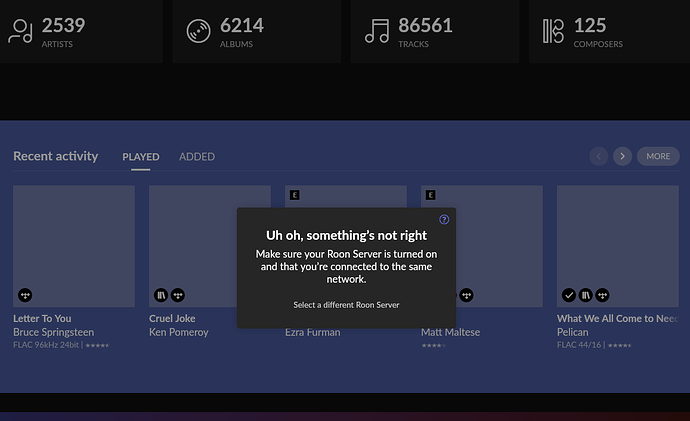
Task: Click the help question-mark icon in the error dialog
Action: click(444, 220)
